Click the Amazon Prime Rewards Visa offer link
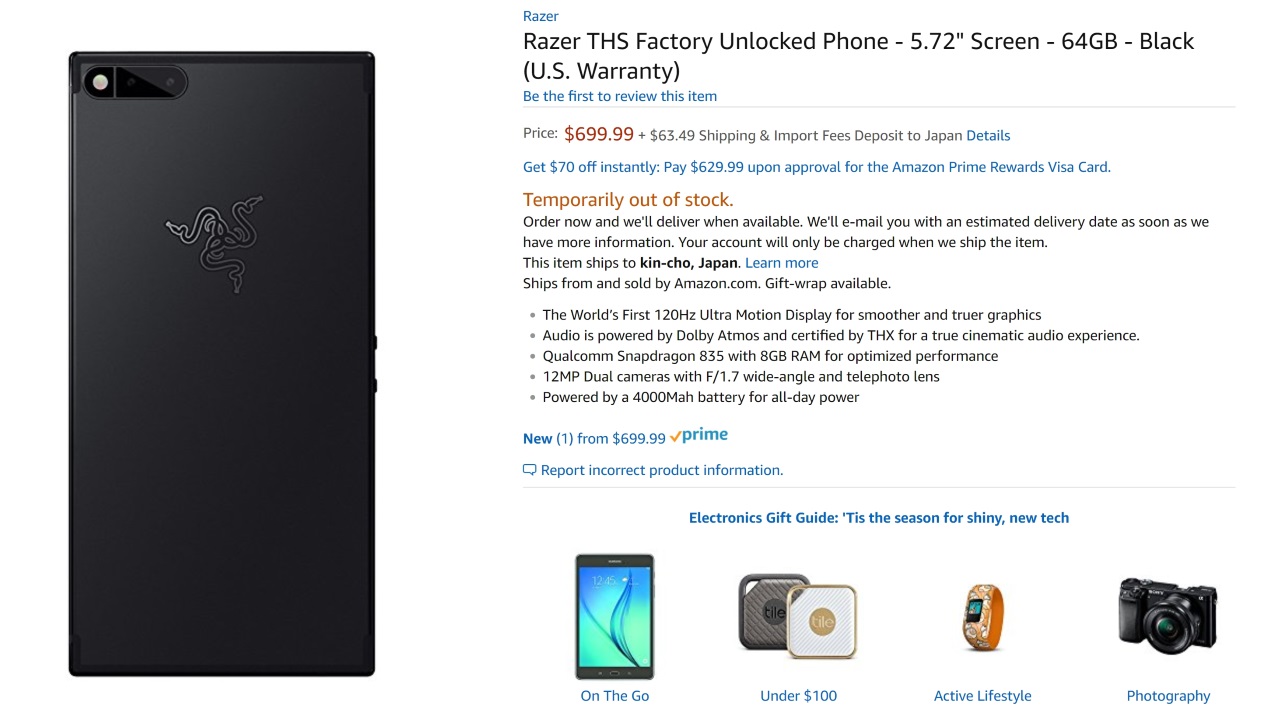Screen dimensions: 1280x720 816,167
